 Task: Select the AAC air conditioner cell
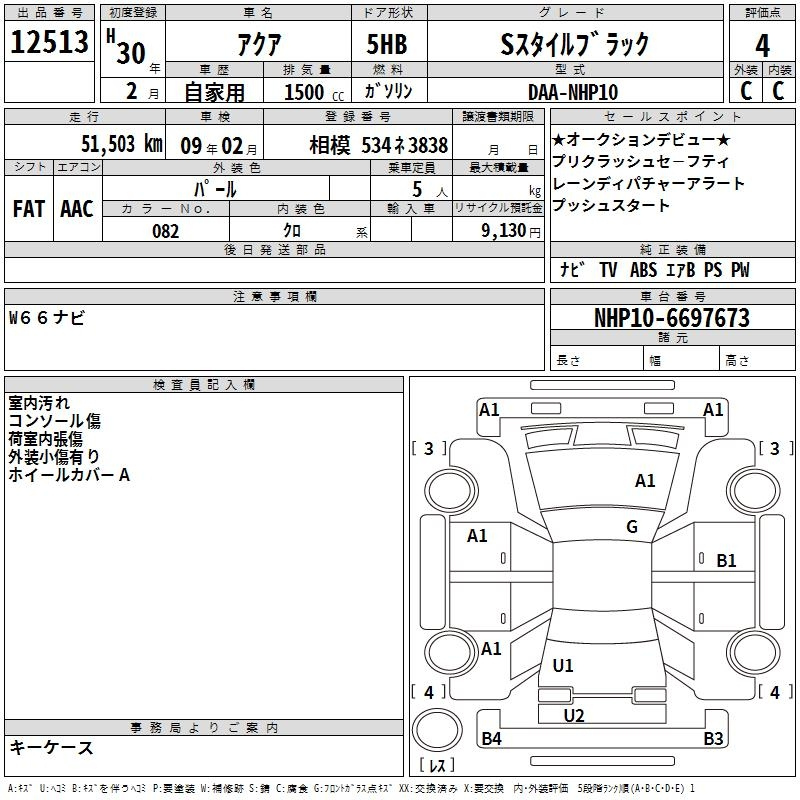point(76,208)
